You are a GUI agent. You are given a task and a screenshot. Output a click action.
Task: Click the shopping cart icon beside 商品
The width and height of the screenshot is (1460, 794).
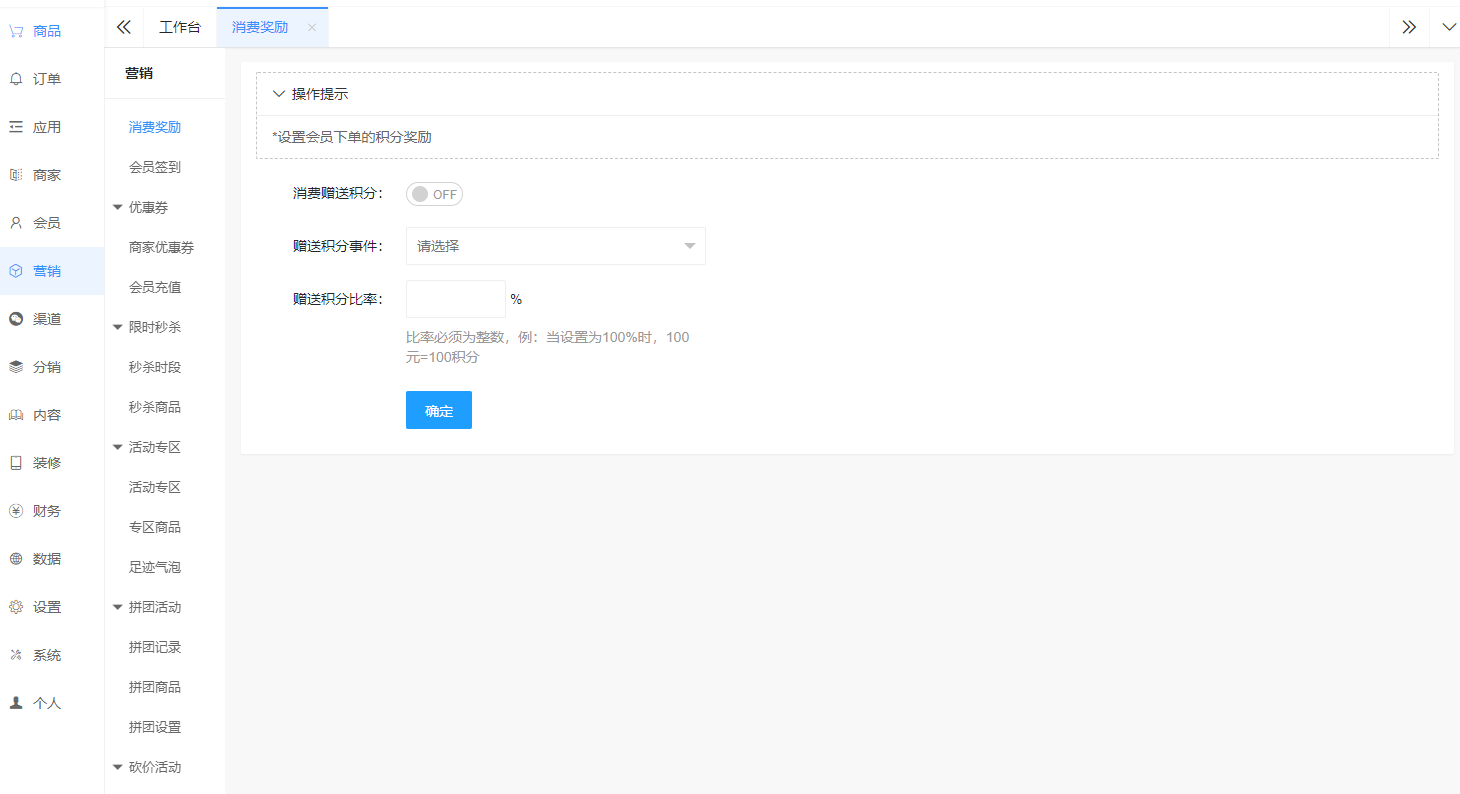tap(16, 31)
